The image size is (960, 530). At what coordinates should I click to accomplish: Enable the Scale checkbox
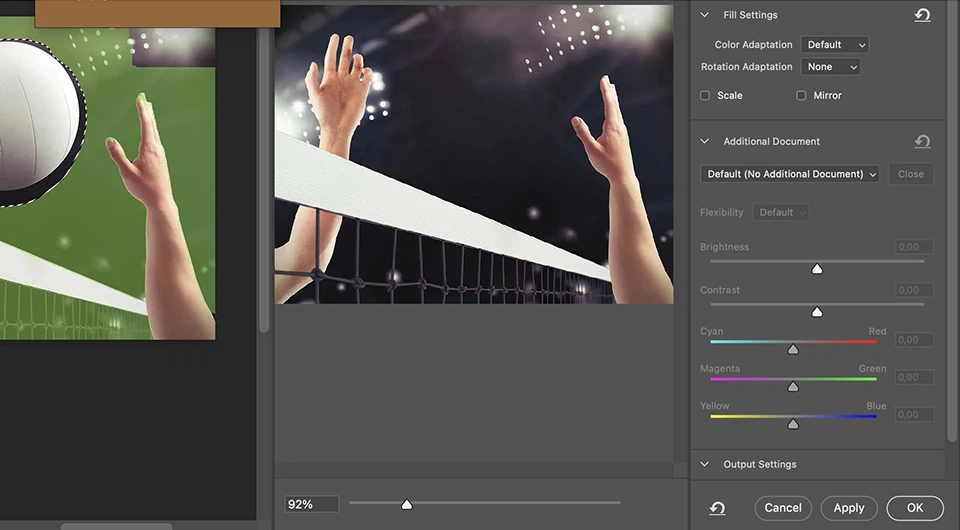click(705, 95)
